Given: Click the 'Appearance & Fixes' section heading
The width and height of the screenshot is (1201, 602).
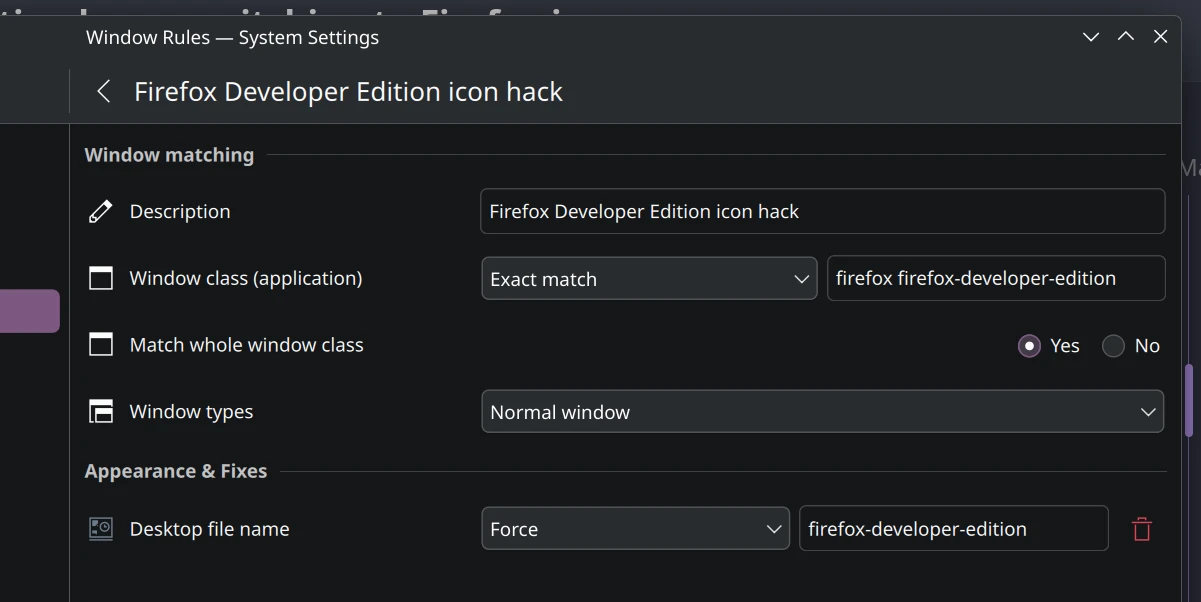Looking at the screenshot, I should tap(176, 471).
